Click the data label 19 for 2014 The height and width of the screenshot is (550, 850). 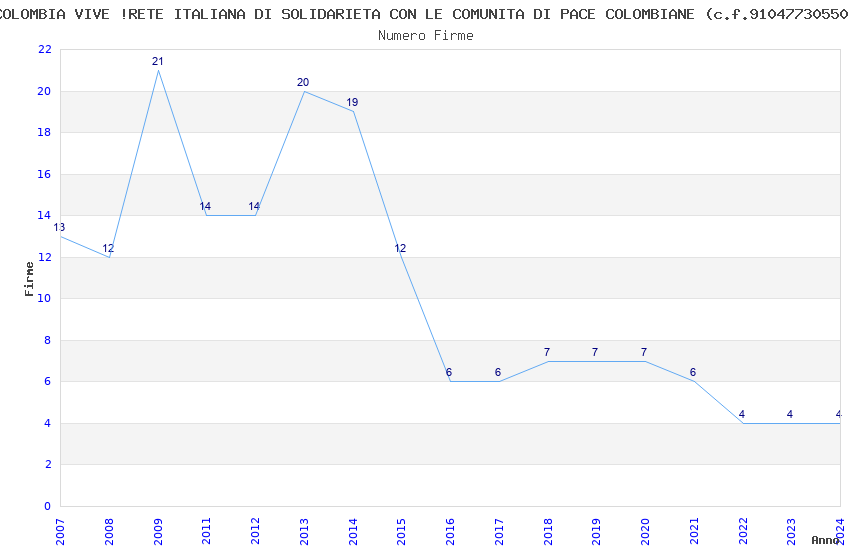pyautogui.click(x=352, y=102)
